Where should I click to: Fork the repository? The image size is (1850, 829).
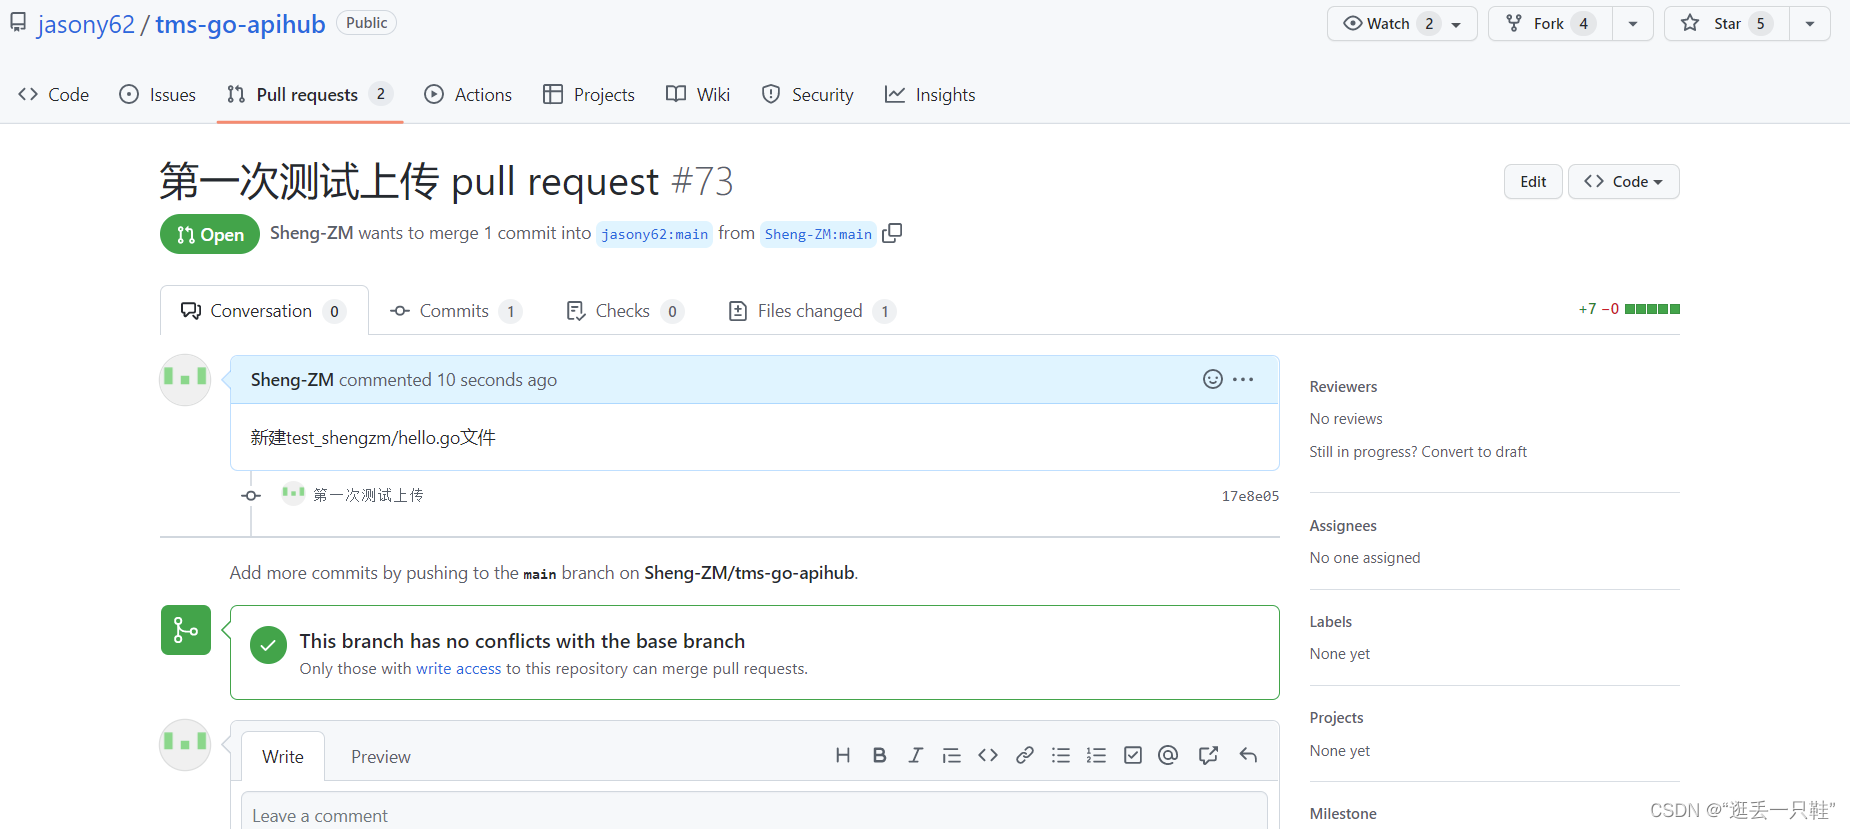(x=1550, y=23)
